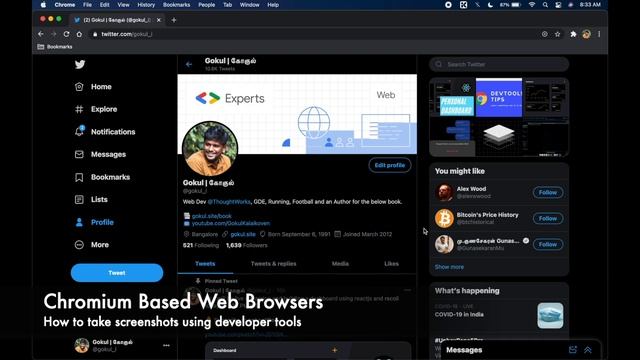Open the COVID-19 trend mask thumbnail
The image size is (640, 360).
tap(550, 316)
